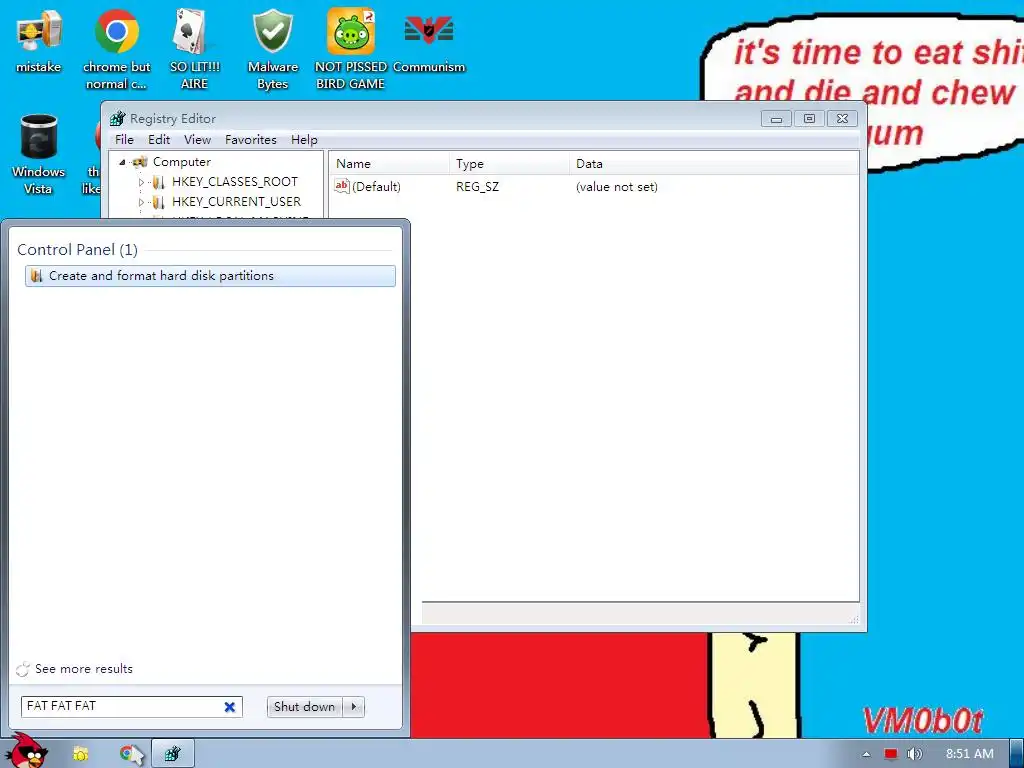Screen dimensions: 1024x768
Task: Clear the search text with the X button
Action: pos(230,707)
